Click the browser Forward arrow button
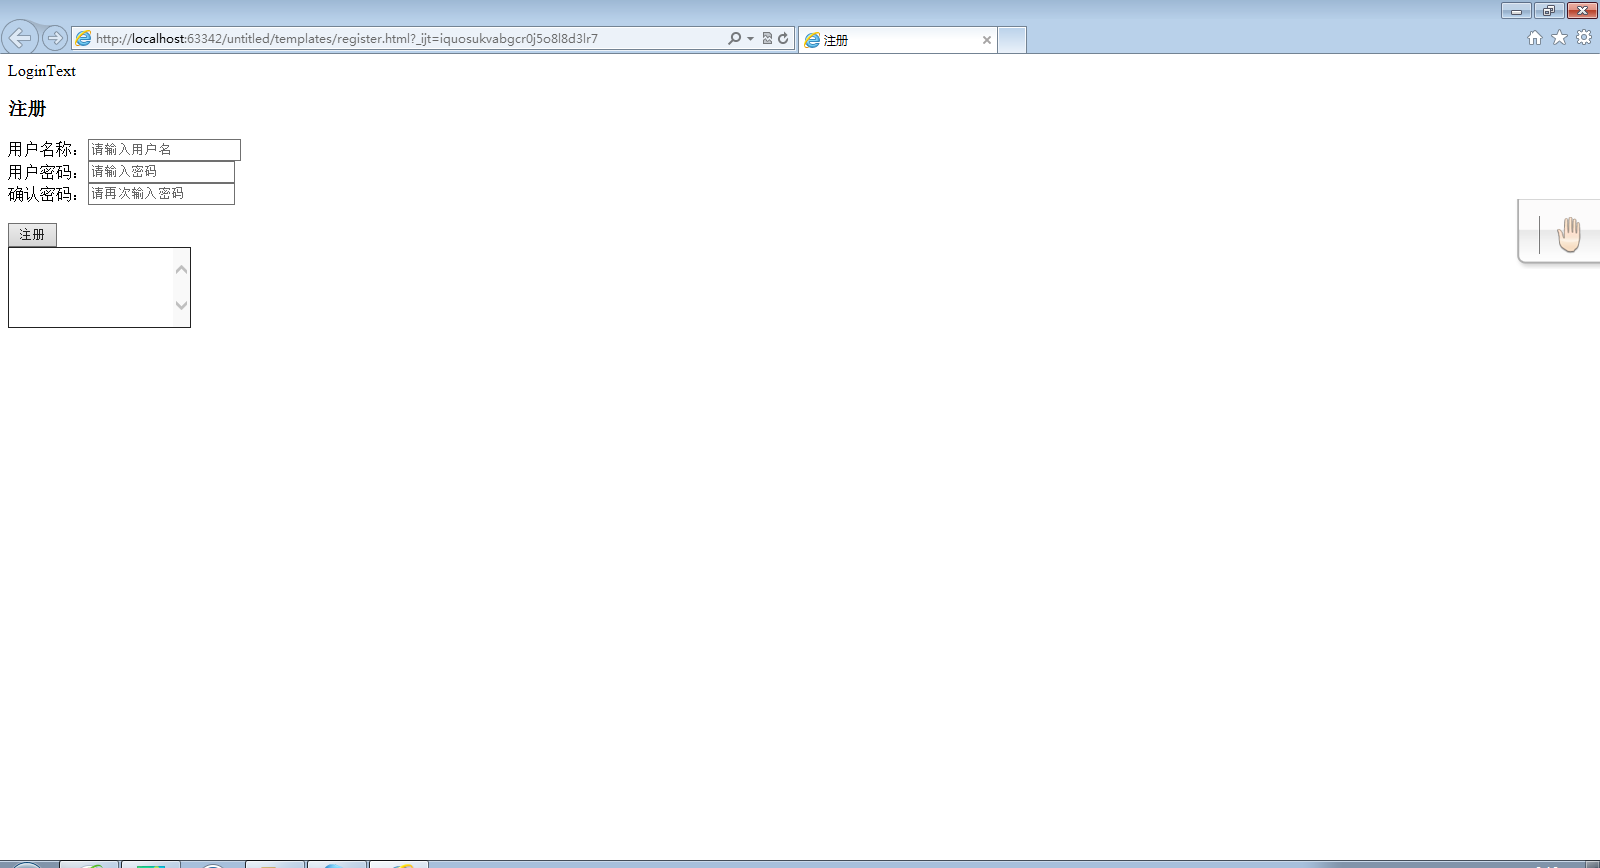This screenshot has height=868, width=1600. (55, 38)
